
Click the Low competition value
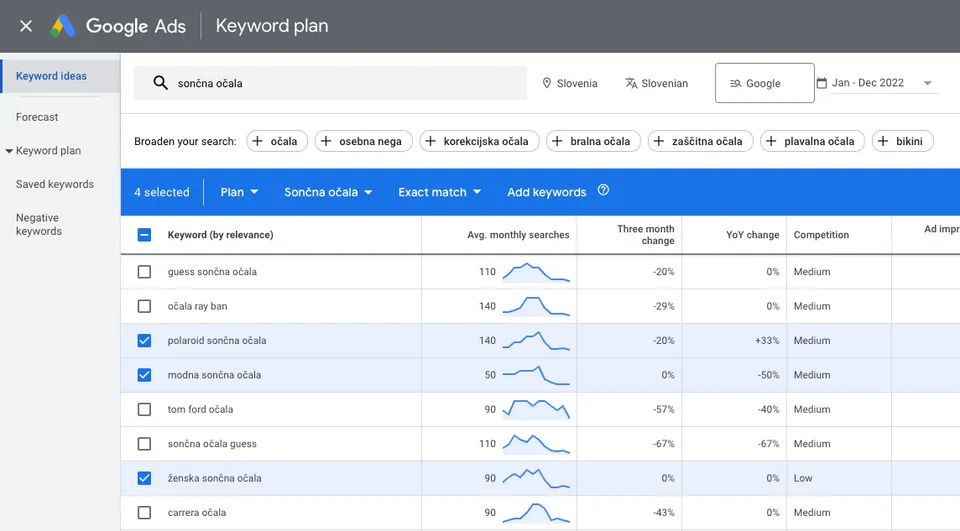click(x=803, y=478)
